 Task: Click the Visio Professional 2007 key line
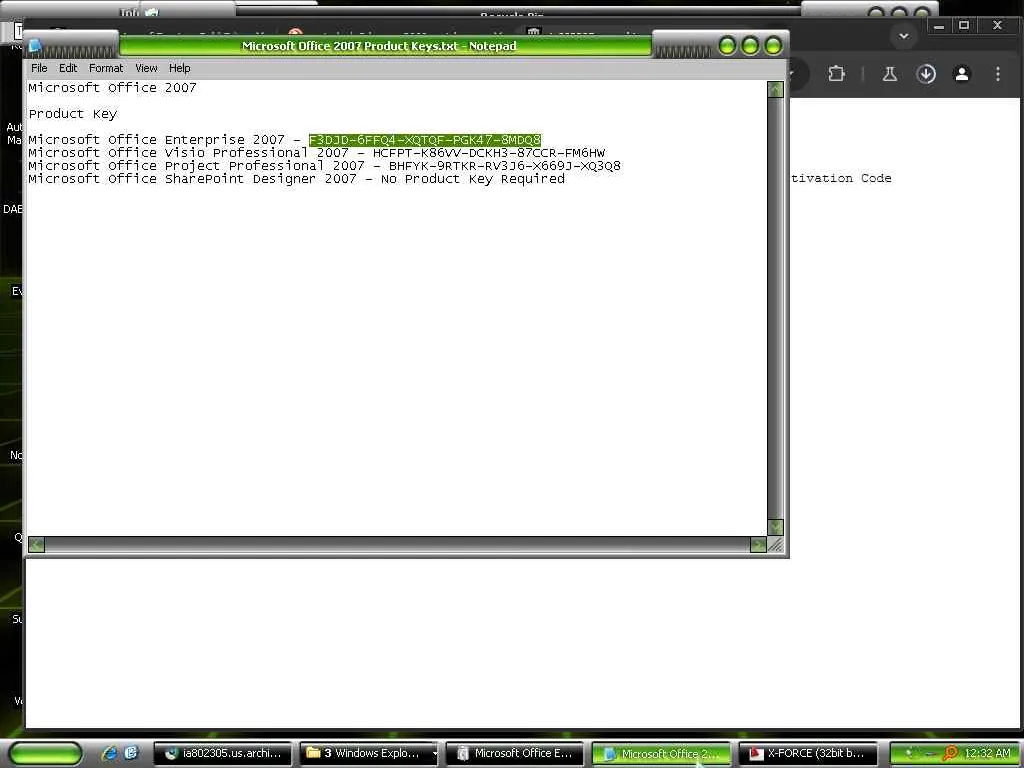pyautogui.click(x=317, y=153)
